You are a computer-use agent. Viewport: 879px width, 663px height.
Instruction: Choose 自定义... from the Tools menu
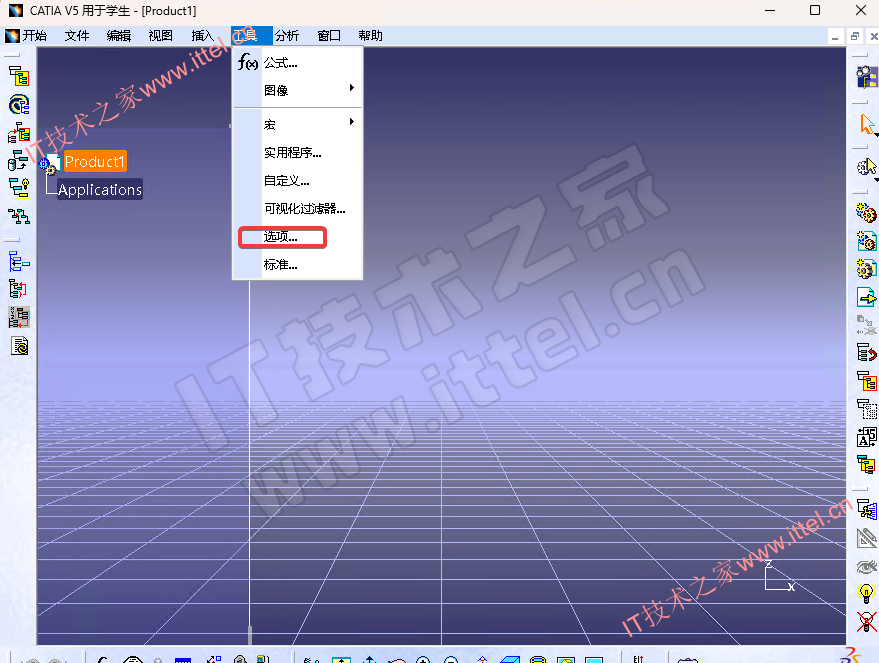click(298, 180)
